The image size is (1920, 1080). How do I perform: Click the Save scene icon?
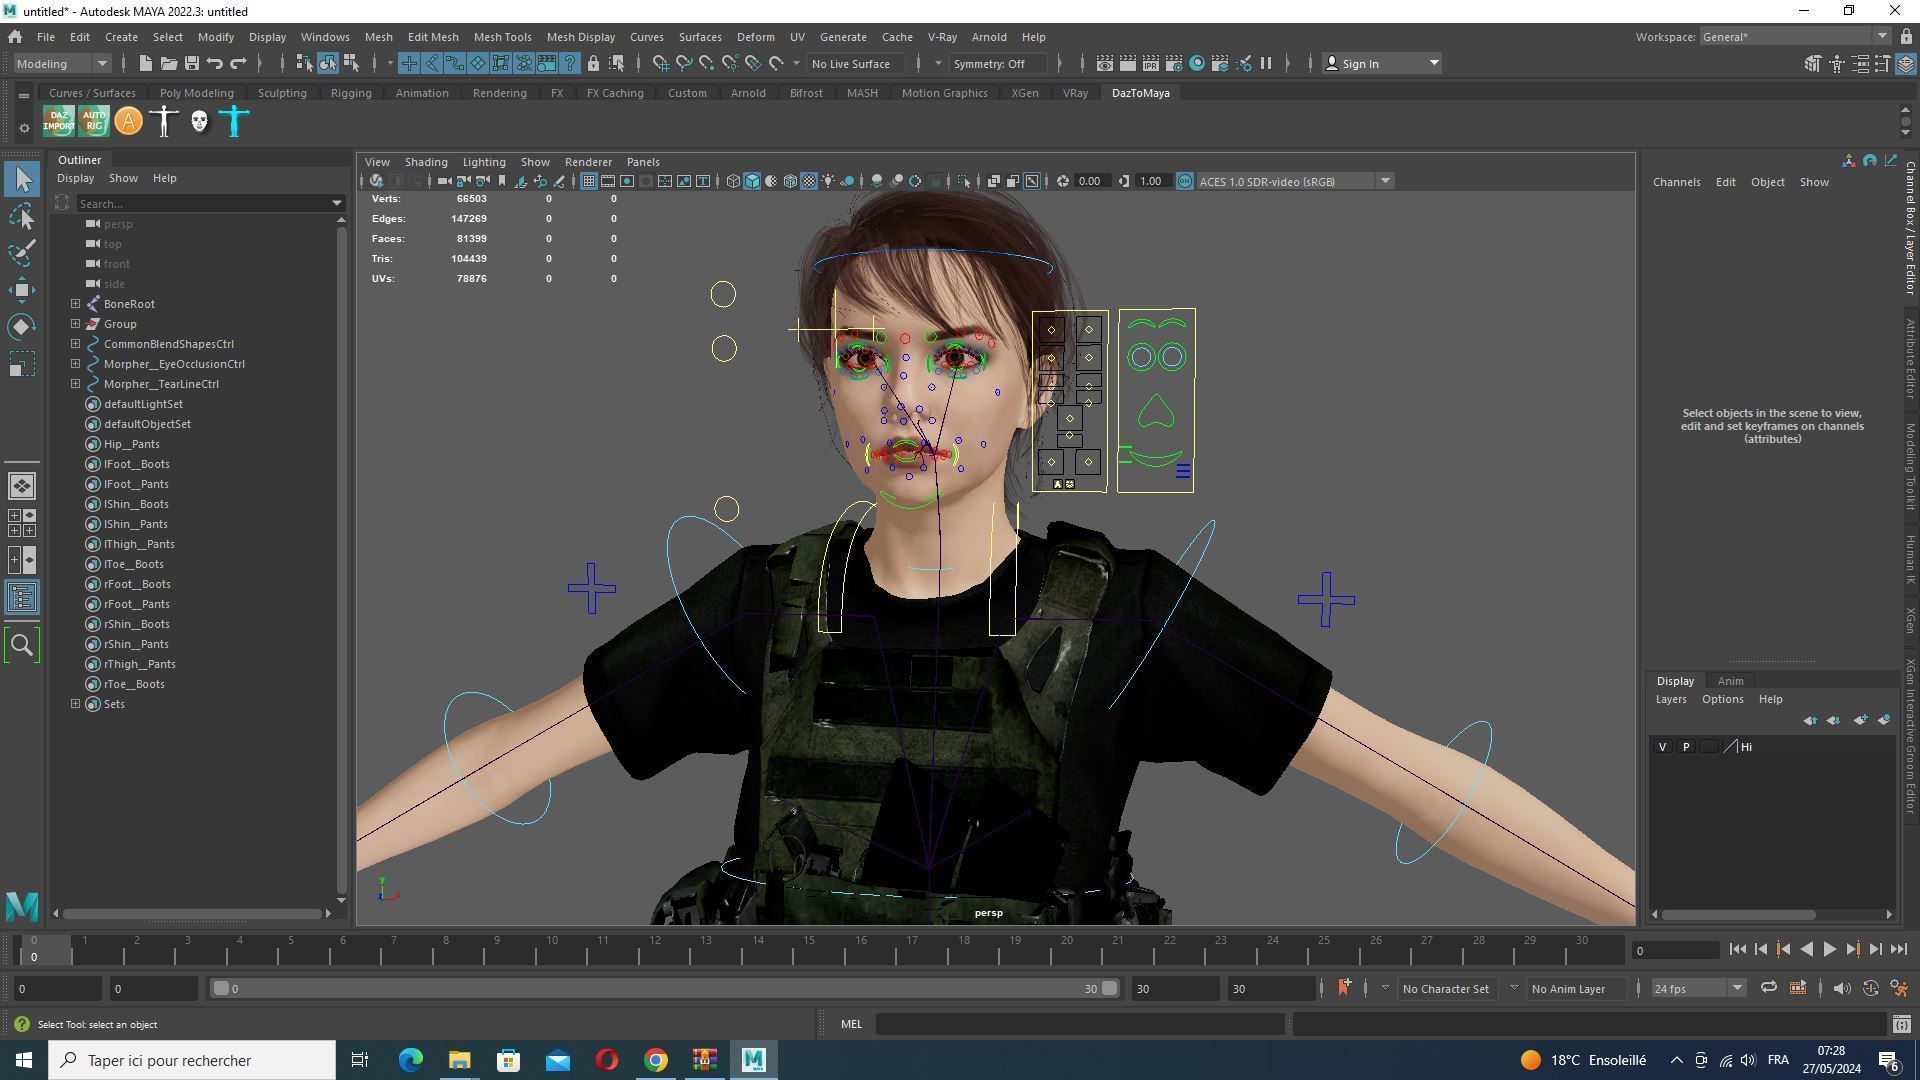pos(191,64)
